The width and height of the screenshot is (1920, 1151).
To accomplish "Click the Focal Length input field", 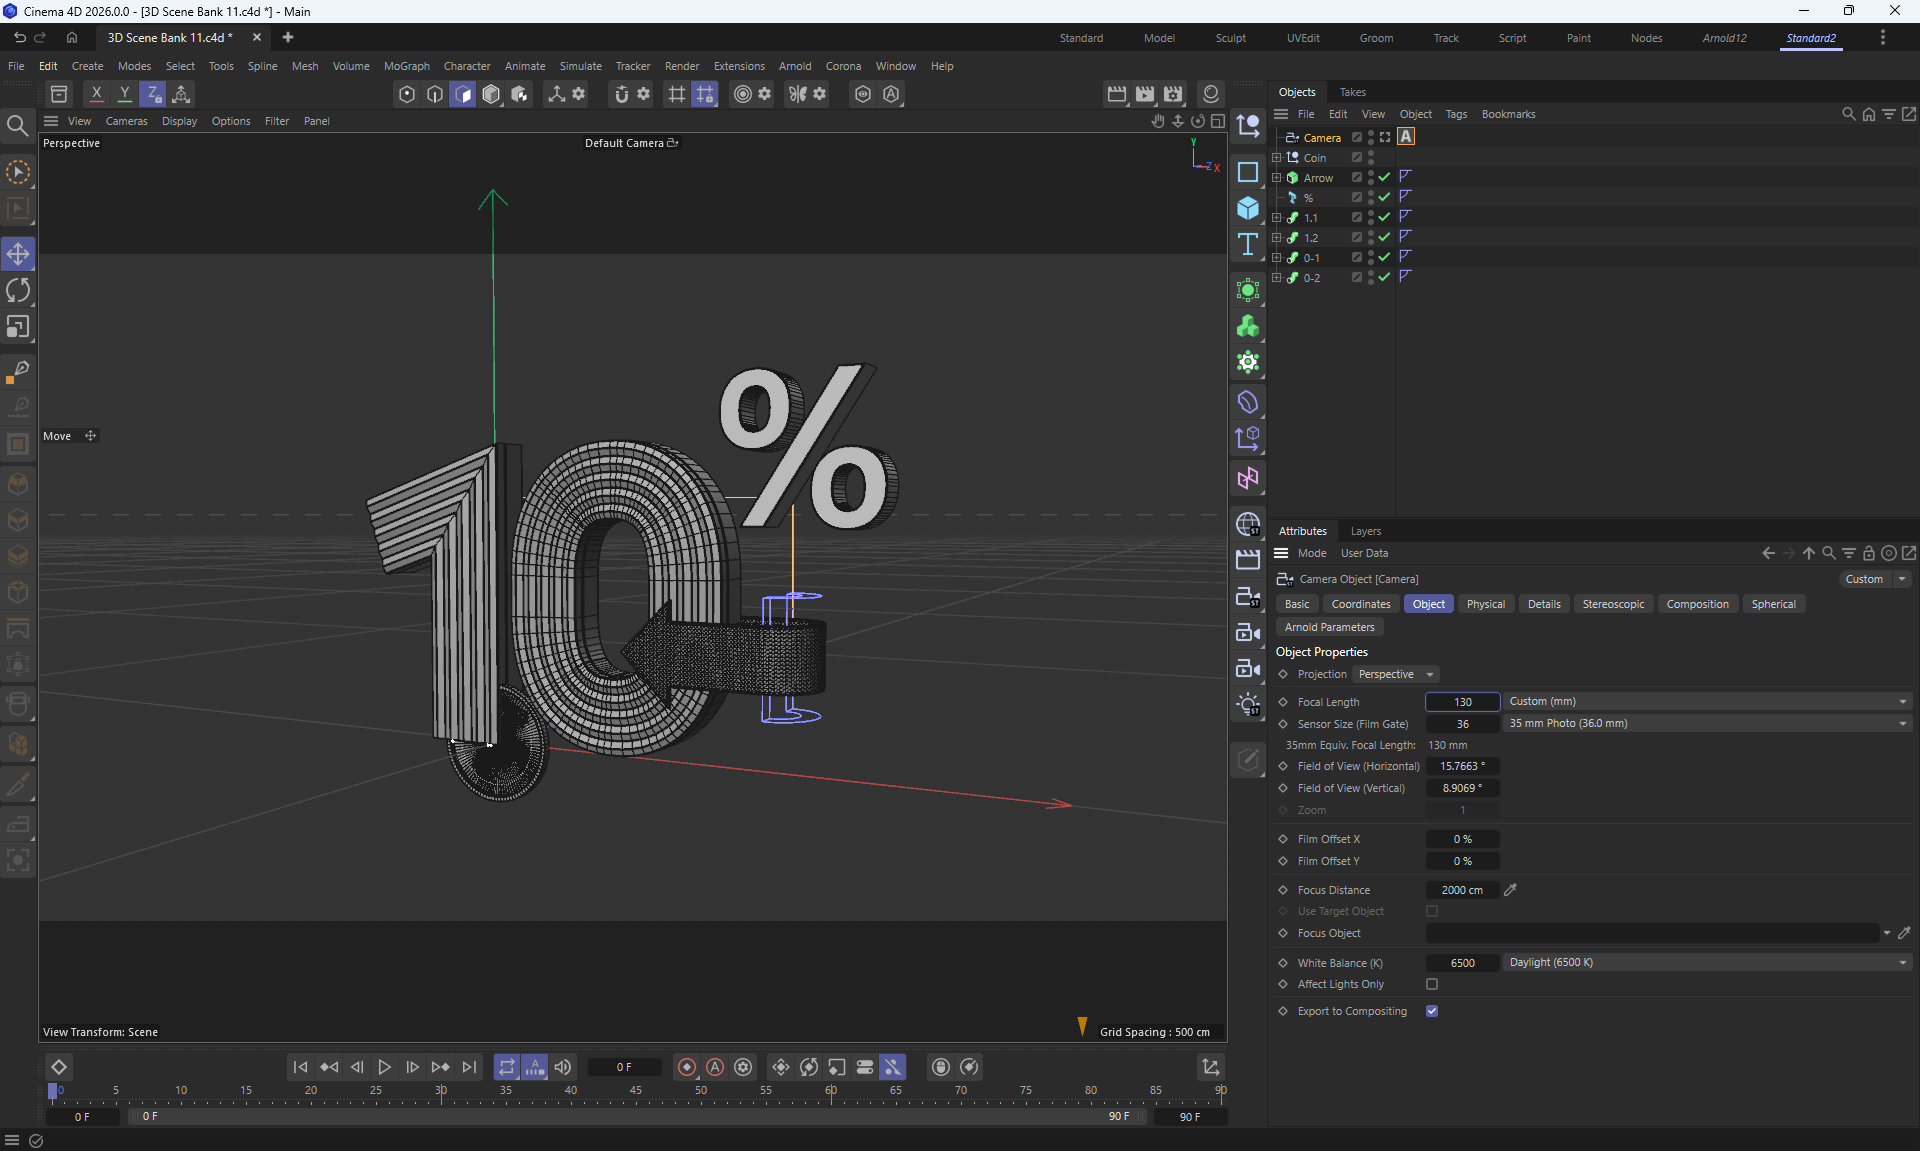I will [x=1462, y=702].
